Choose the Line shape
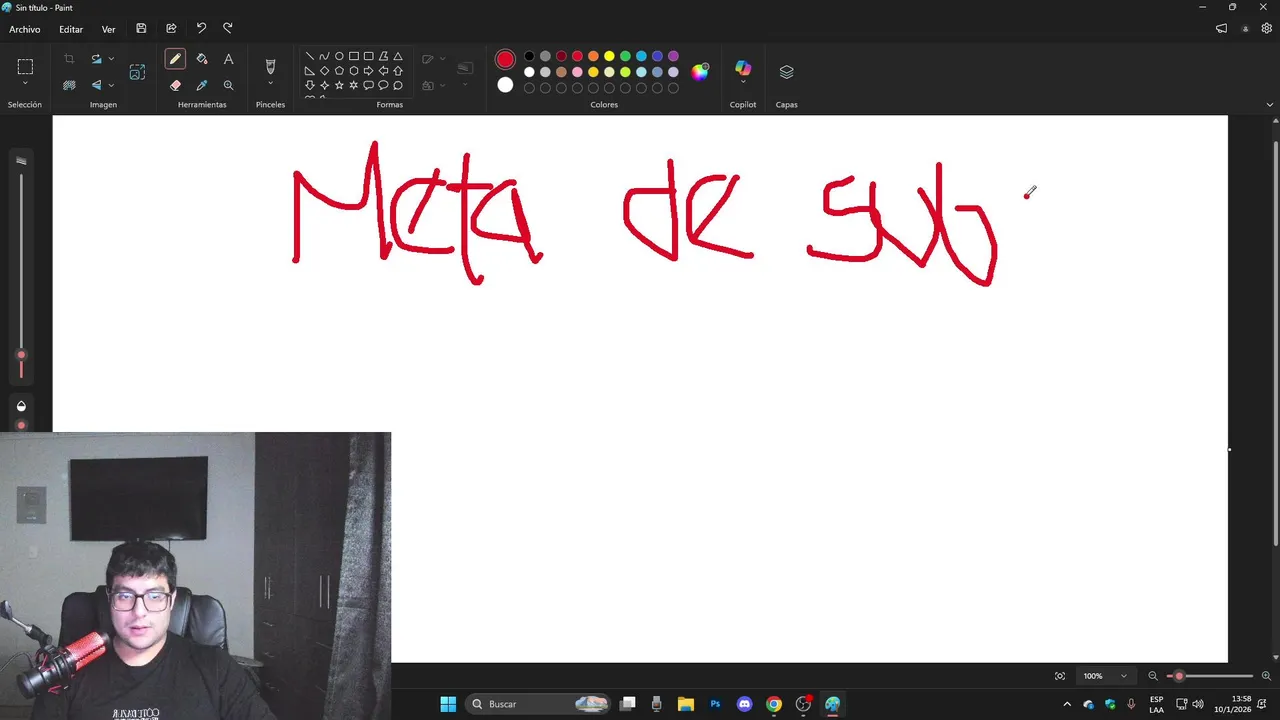Screen dimensions: 1280x720 tap(310, 56)
